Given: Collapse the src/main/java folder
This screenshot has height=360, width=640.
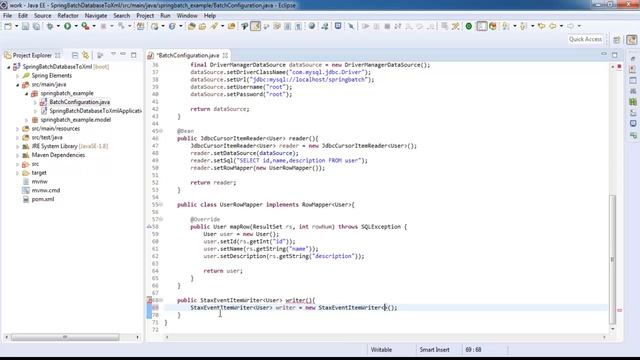Looking at the screenshot, I should [18, 85].
